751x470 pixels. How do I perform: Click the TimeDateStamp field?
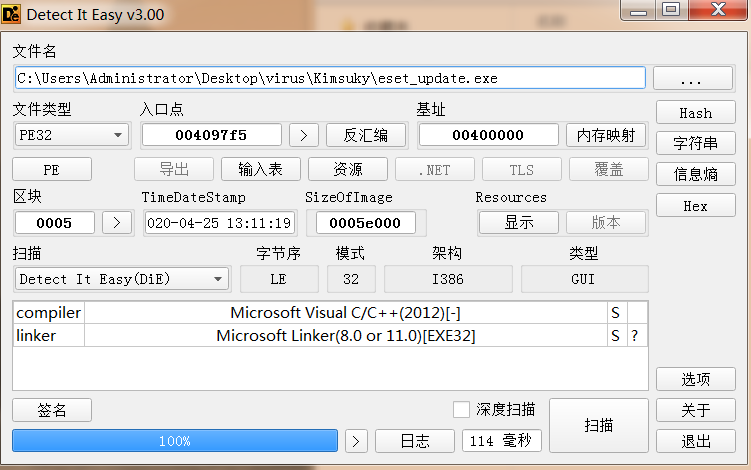coord(219,223)
